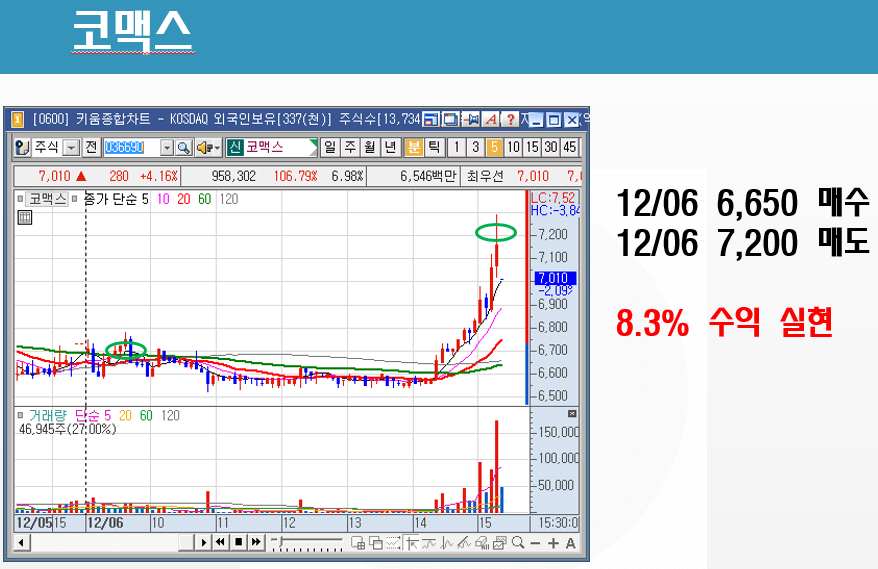Zoom in chart with plus icon
The image size is (878, 569).
pyautogui.click(x=553, y=543)
